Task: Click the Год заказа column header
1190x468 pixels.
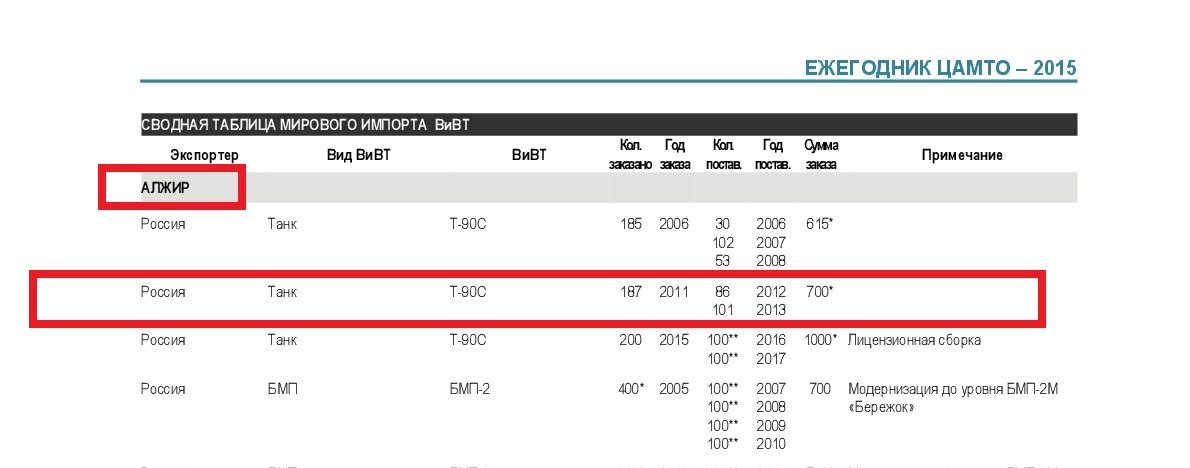Action: point(675,155)
